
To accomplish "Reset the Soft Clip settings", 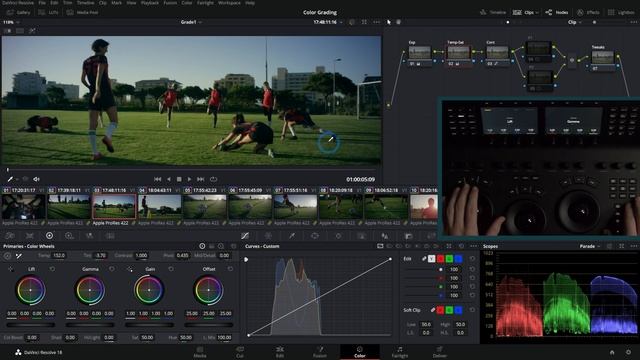I will pyautogui.click(x=472, y=310).
